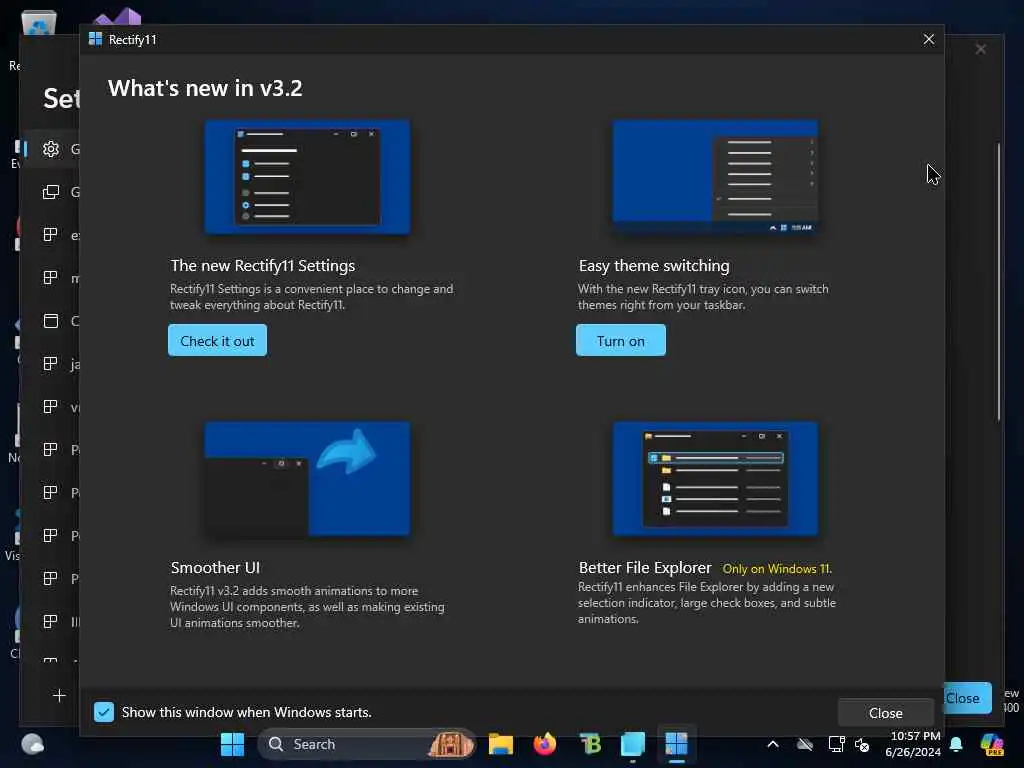Click the 'Smoother UI' title
Image resolution: width=1024 pixels, height=768 pixels.
[x=215, y=568]
